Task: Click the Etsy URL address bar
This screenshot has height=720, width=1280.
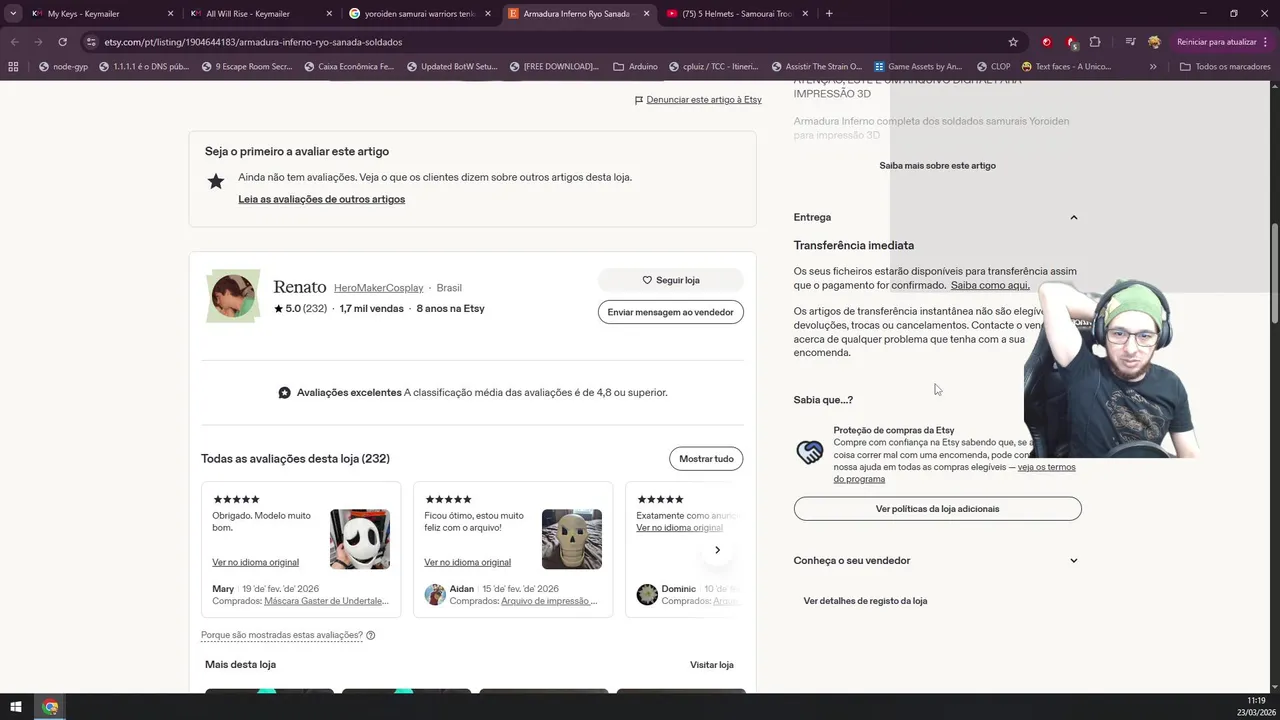Action: [550, 42]
